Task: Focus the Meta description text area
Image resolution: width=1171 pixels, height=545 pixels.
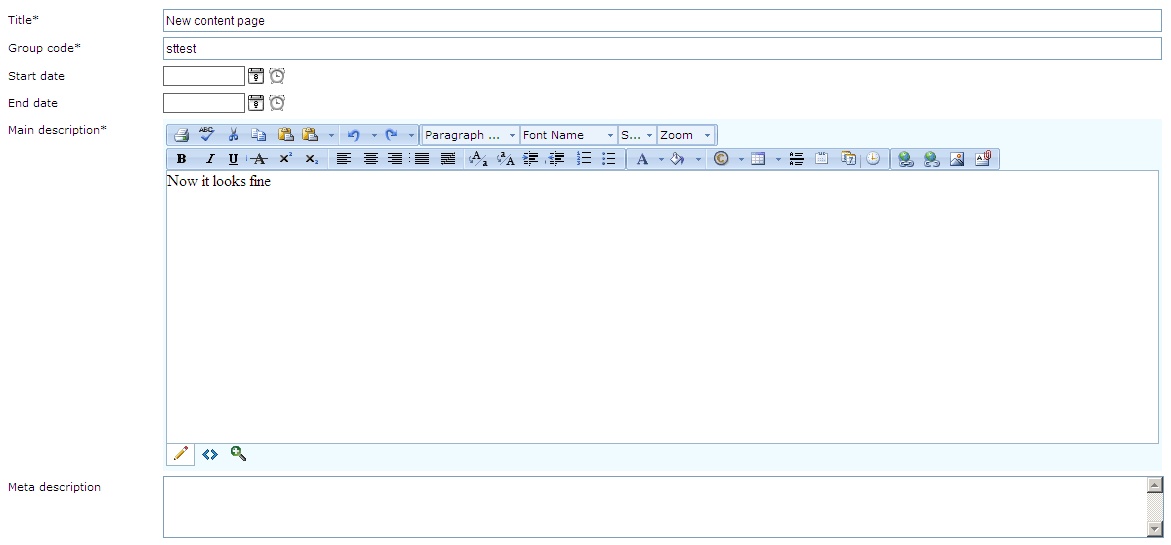Action: pos(656,507)
